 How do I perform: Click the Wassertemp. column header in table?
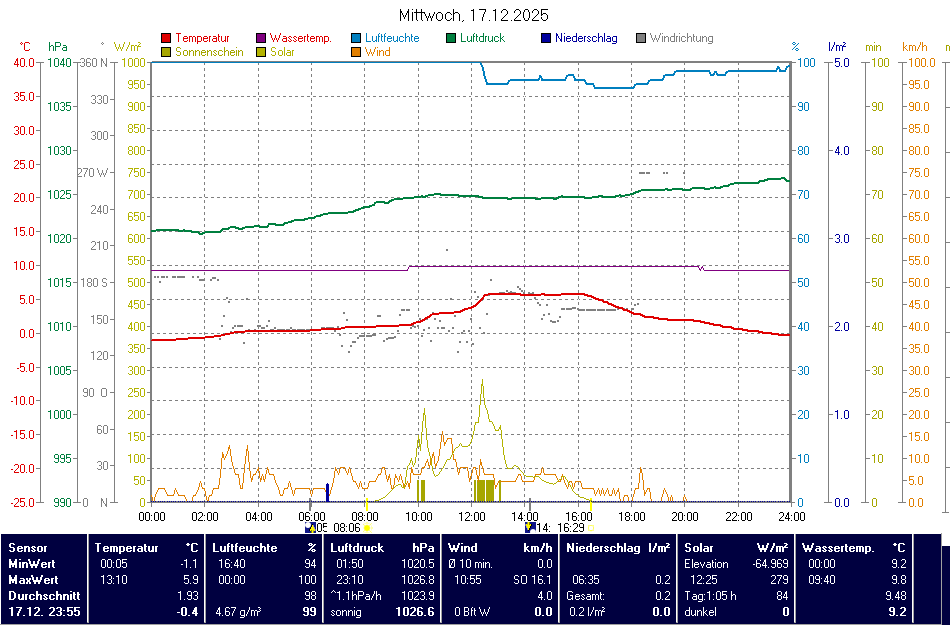click(x=838, y=548)
